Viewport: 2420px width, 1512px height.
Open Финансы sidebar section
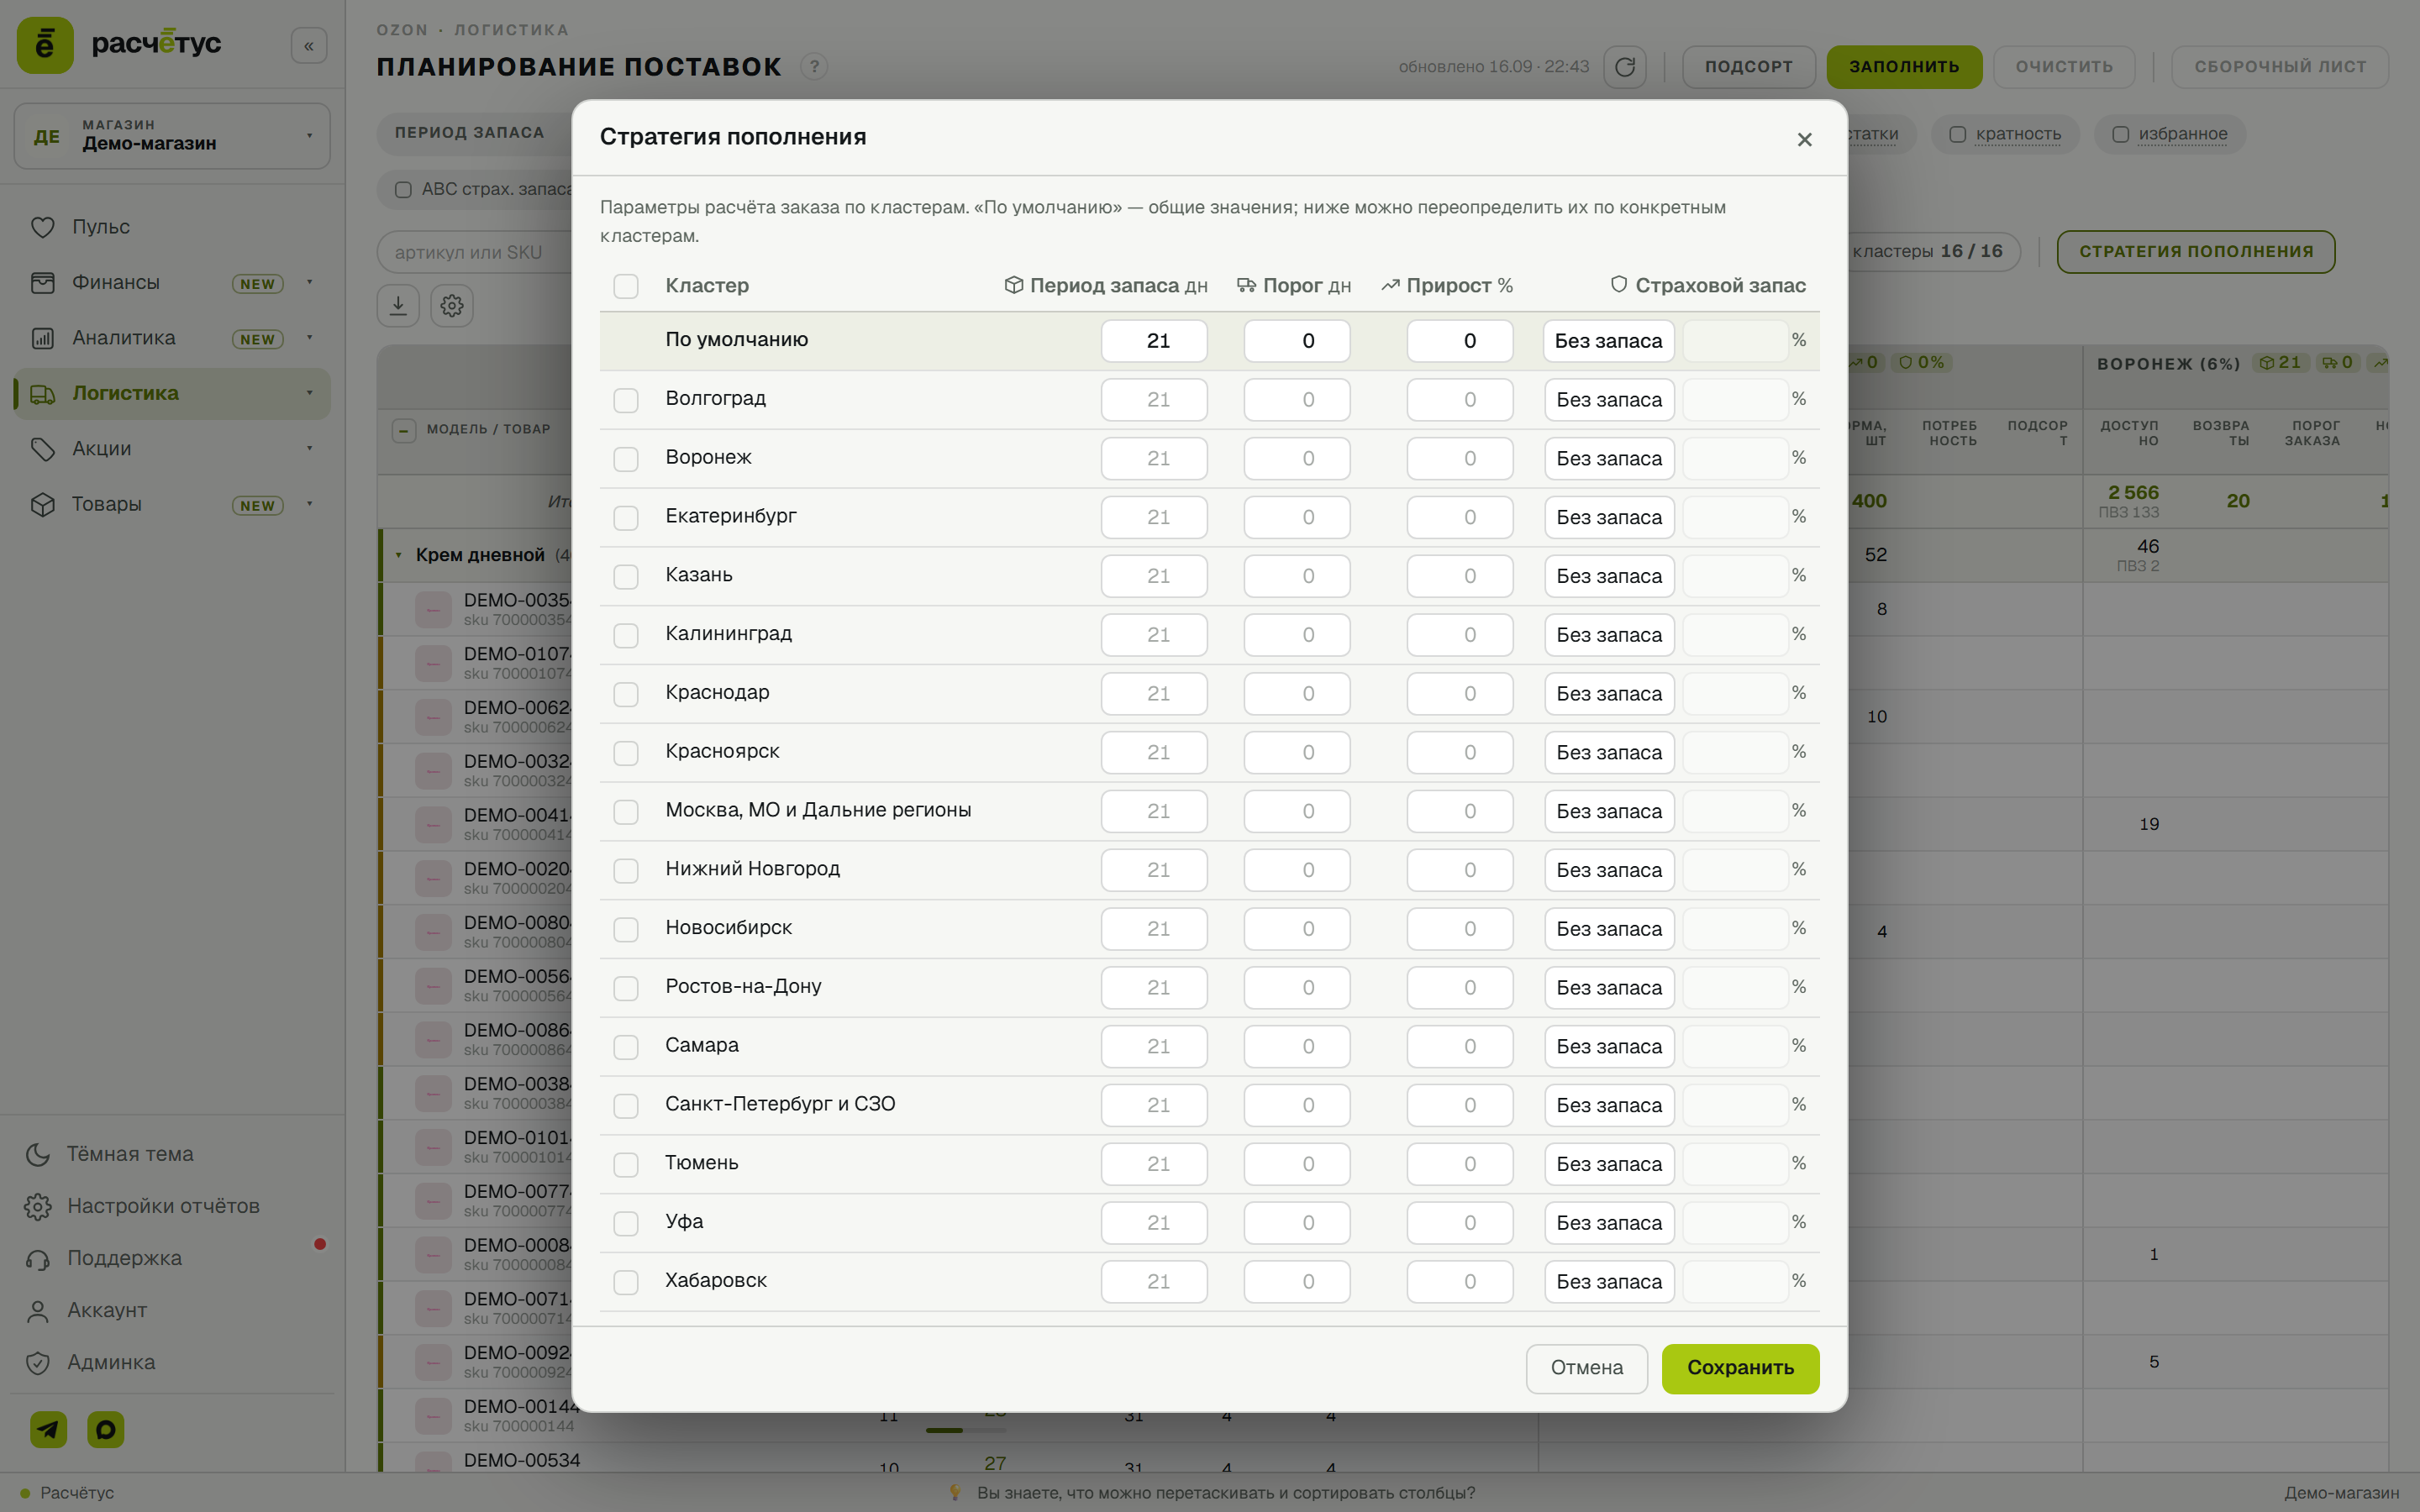pos(172,283)
